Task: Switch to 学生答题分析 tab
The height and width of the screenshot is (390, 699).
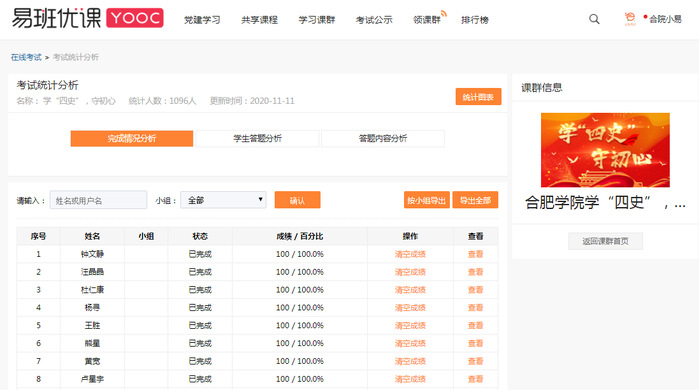Action: [257, 139]
